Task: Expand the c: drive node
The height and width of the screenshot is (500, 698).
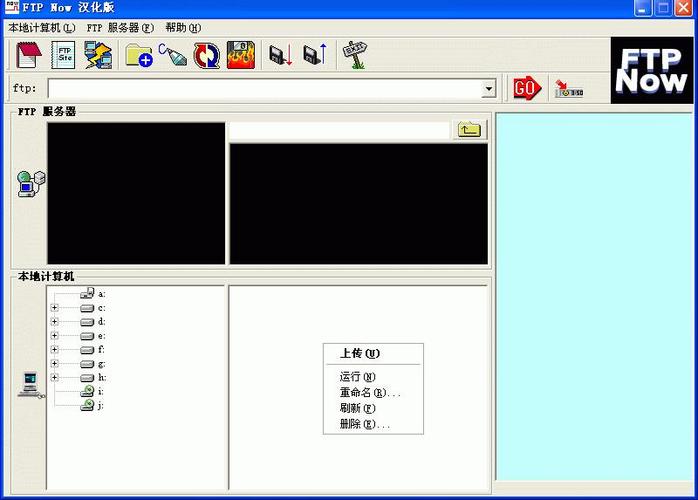Action: pyautogui.click(x=54, y=308)
